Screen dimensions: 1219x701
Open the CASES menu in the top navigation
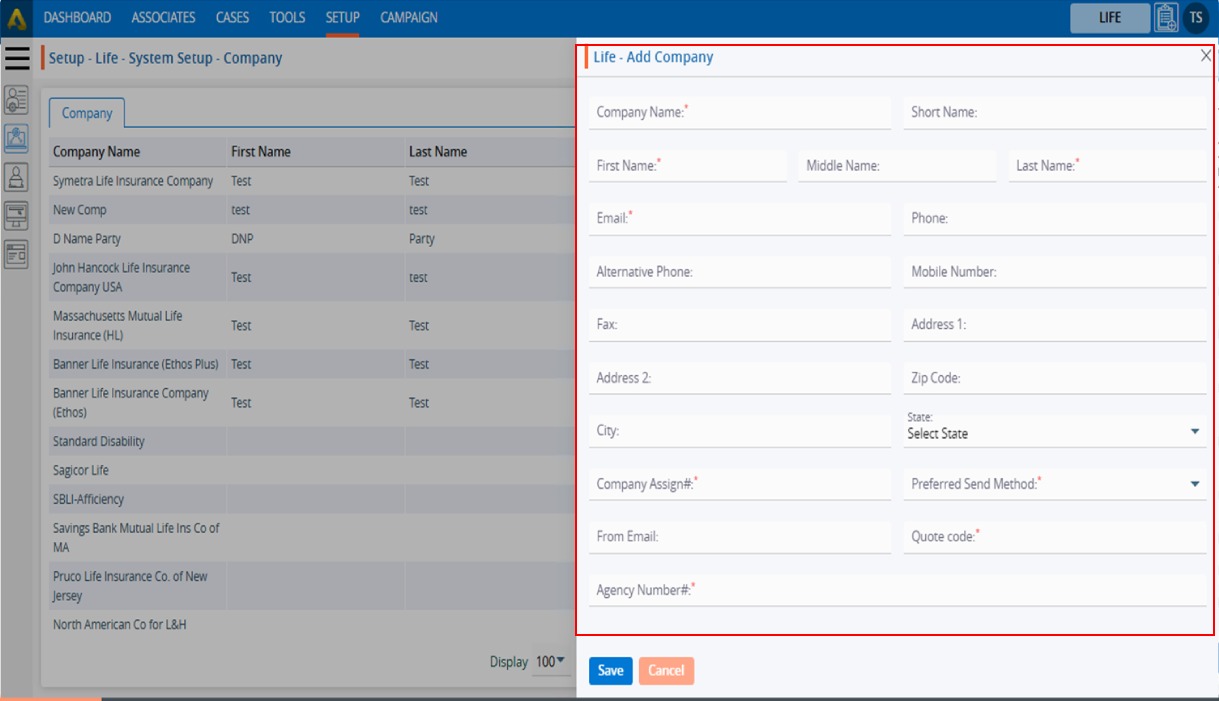point(232,18)
